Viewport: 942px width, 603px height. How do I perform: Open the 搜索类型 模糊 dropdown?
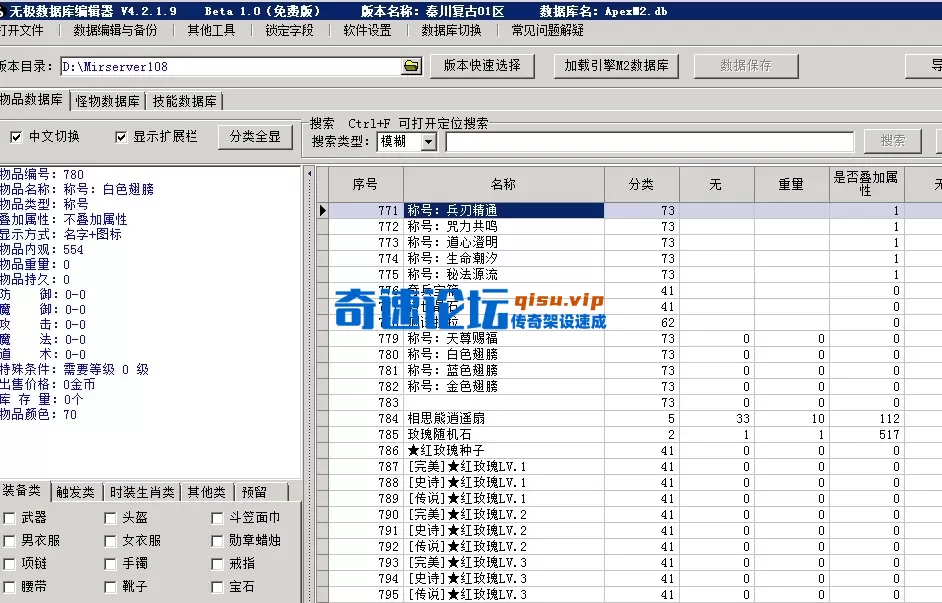(428, 142)
